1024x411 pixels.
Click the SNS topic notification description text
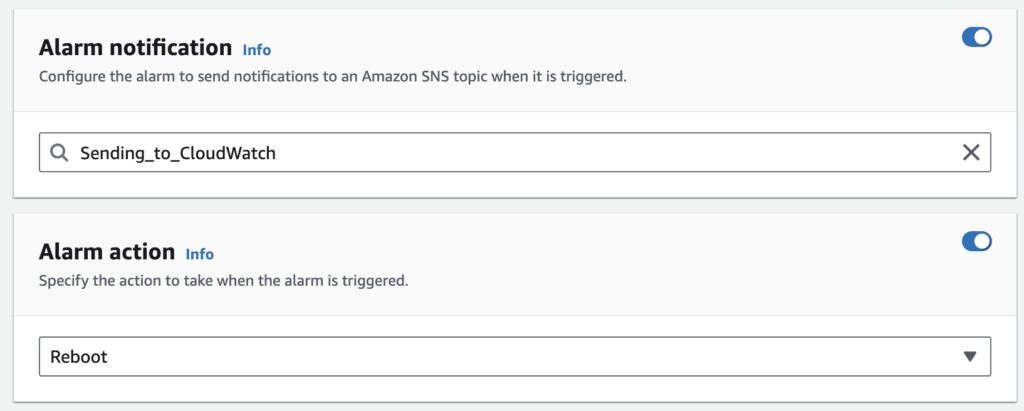(332, 77)
